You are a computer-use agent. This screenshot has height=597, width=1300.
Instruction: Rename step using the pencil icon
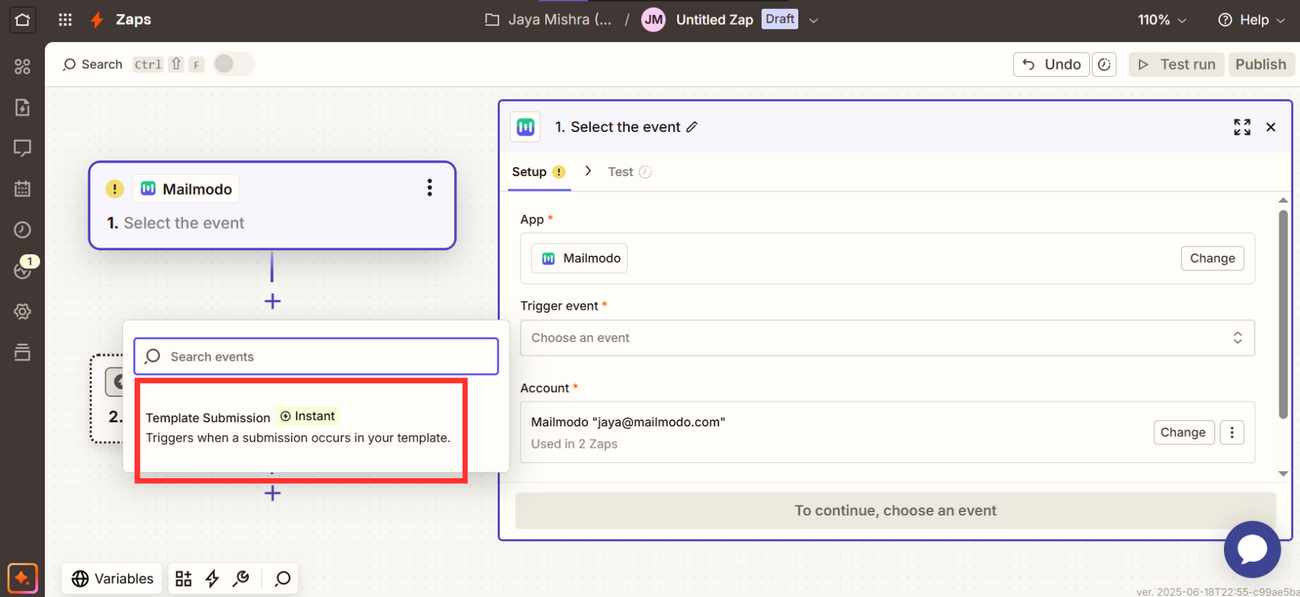(x=692, y=127)
